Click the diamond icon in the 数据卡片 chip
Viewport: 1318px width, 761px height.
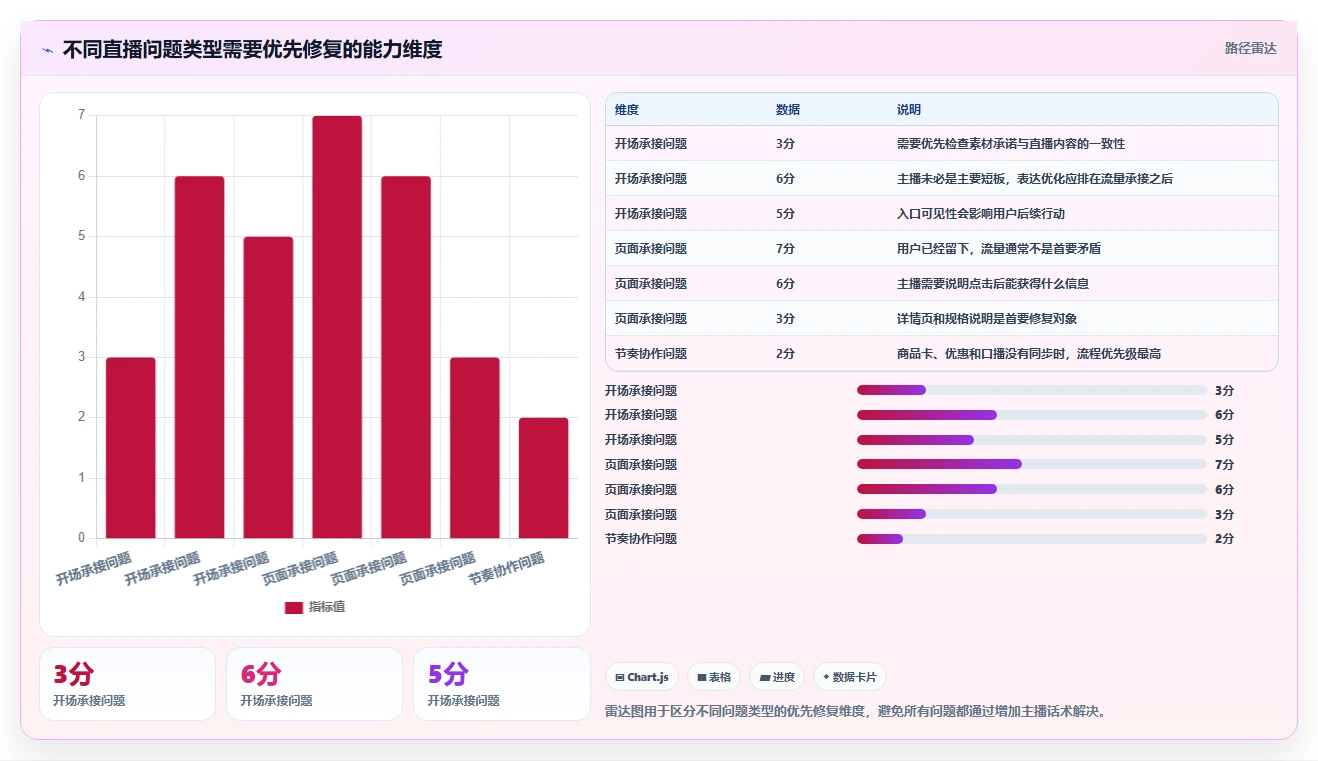[826, 677]
